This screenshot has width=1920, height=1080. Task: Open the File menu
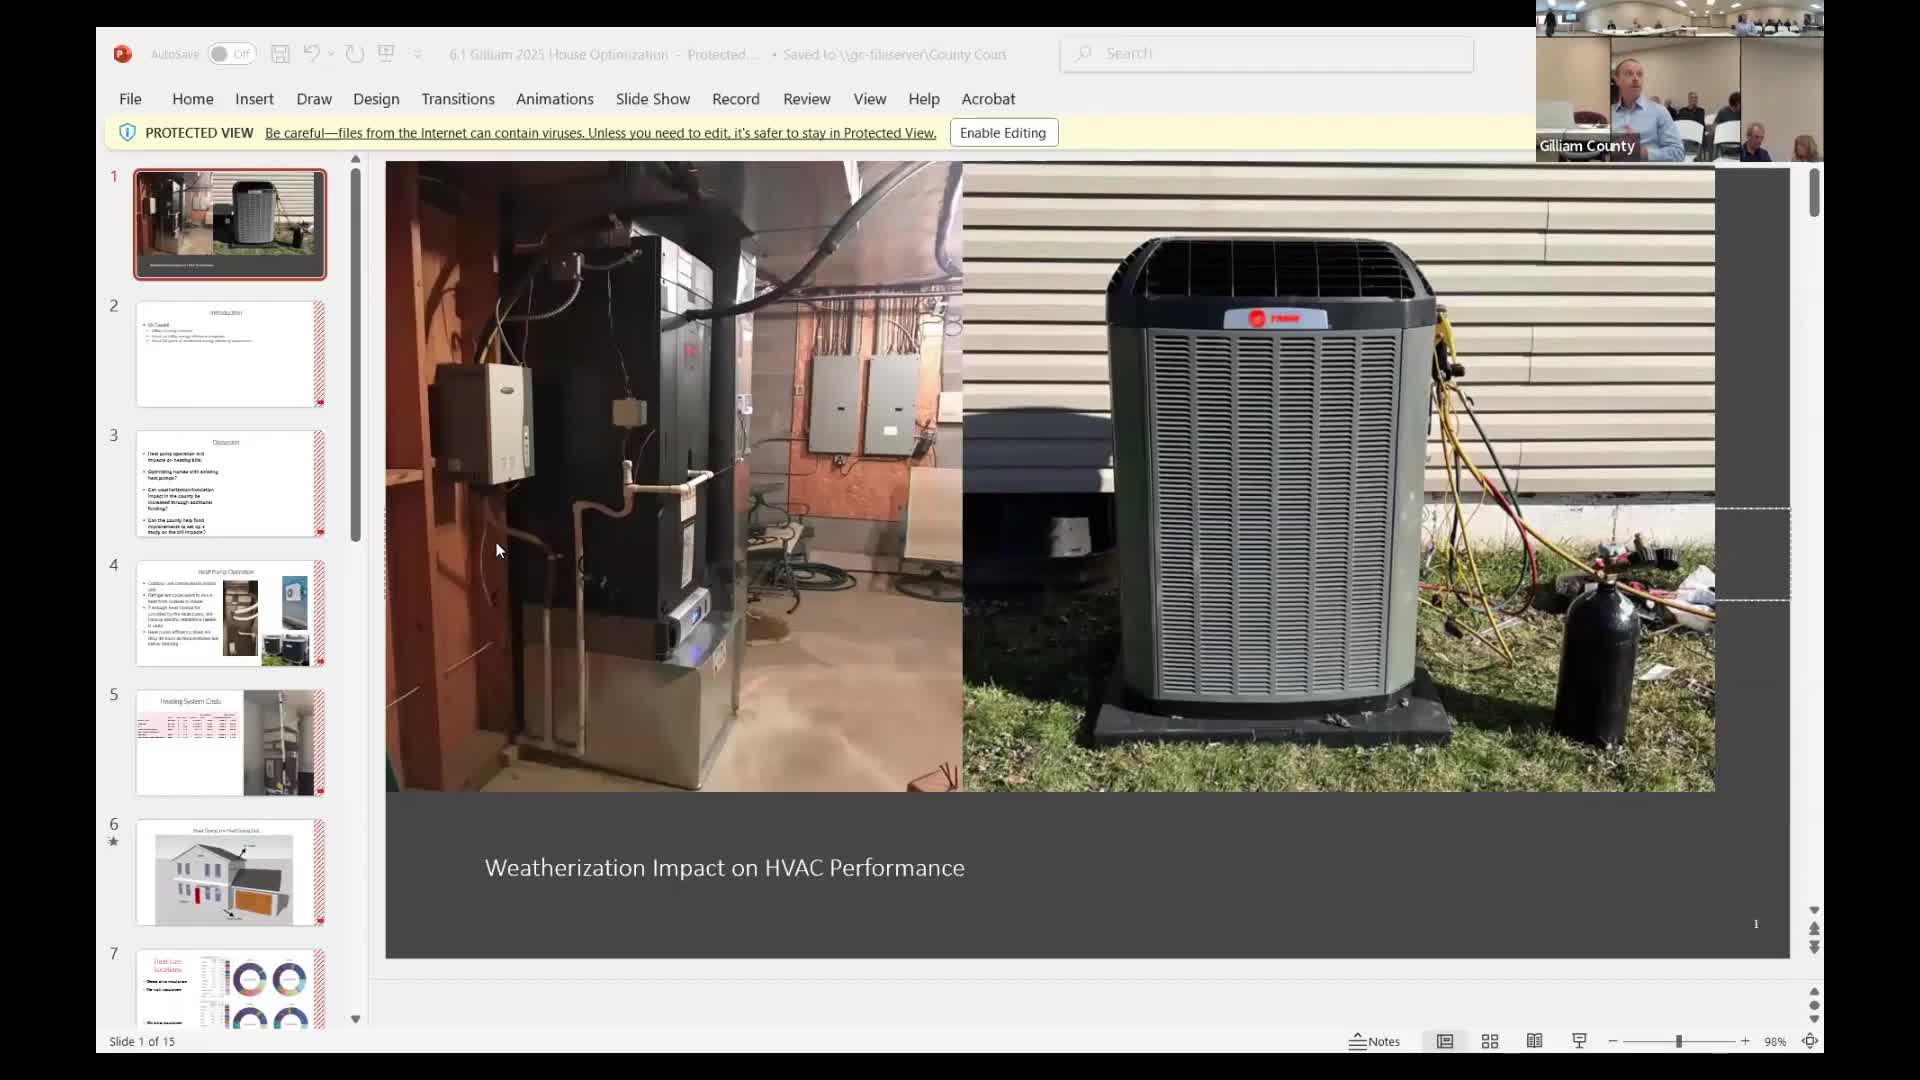pos(130,99)
